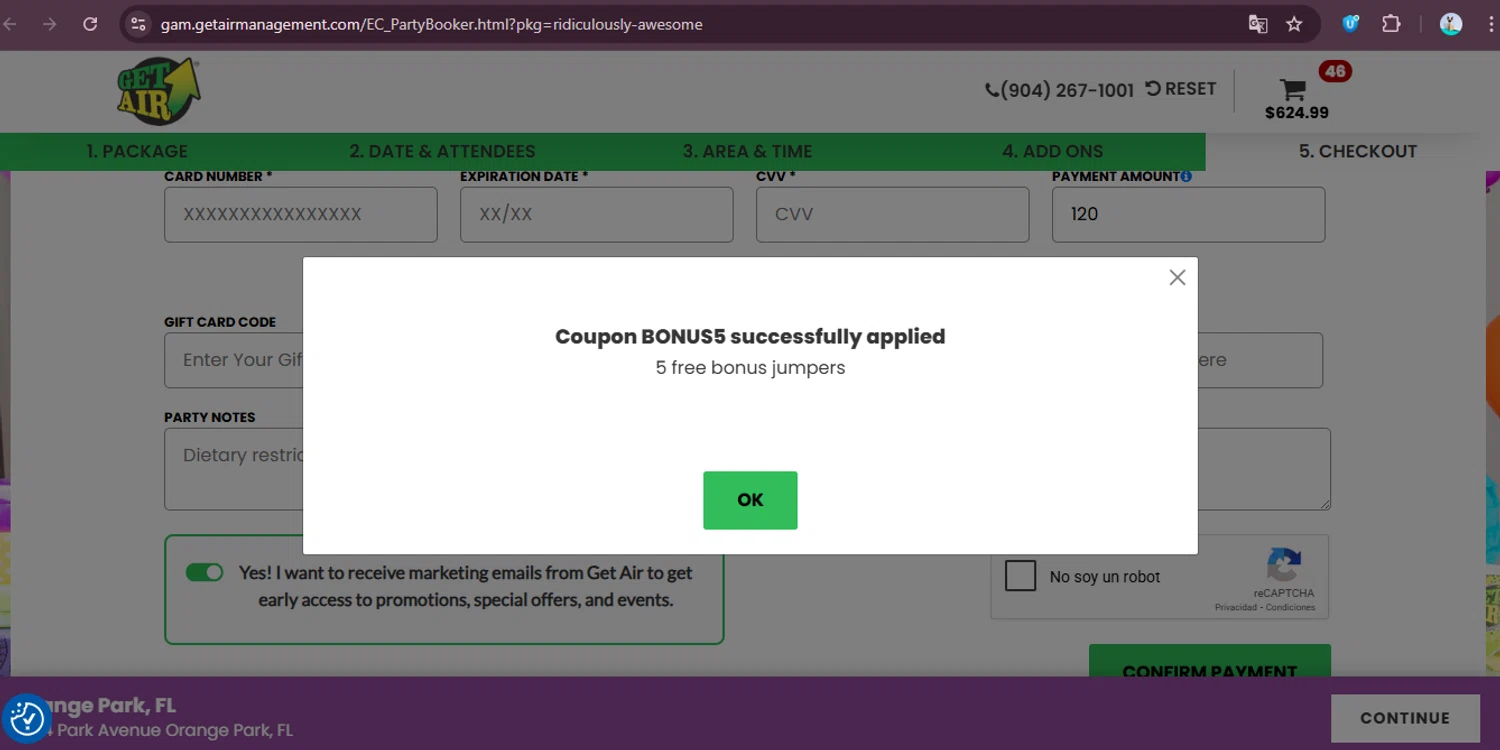Reload the browser page
The image size is (1500, 750).
click(90, 24)
